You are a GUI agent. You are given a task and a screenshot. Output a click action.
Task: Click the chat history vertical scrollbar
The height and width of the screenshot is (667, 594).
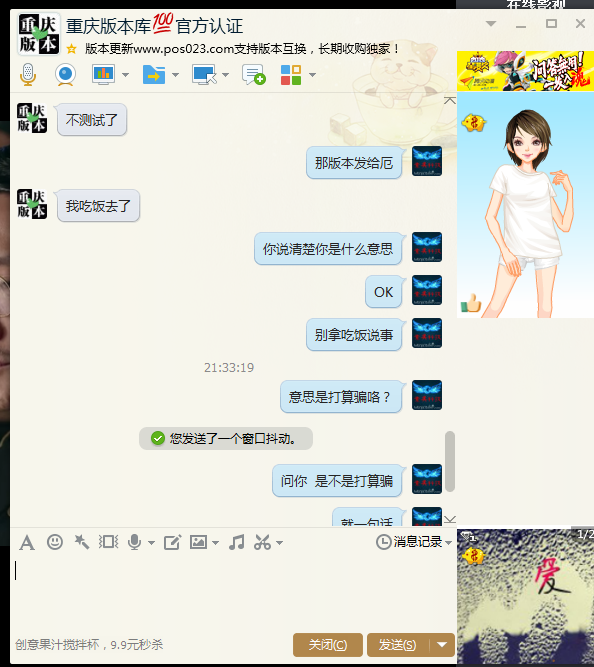pos(450,461)
